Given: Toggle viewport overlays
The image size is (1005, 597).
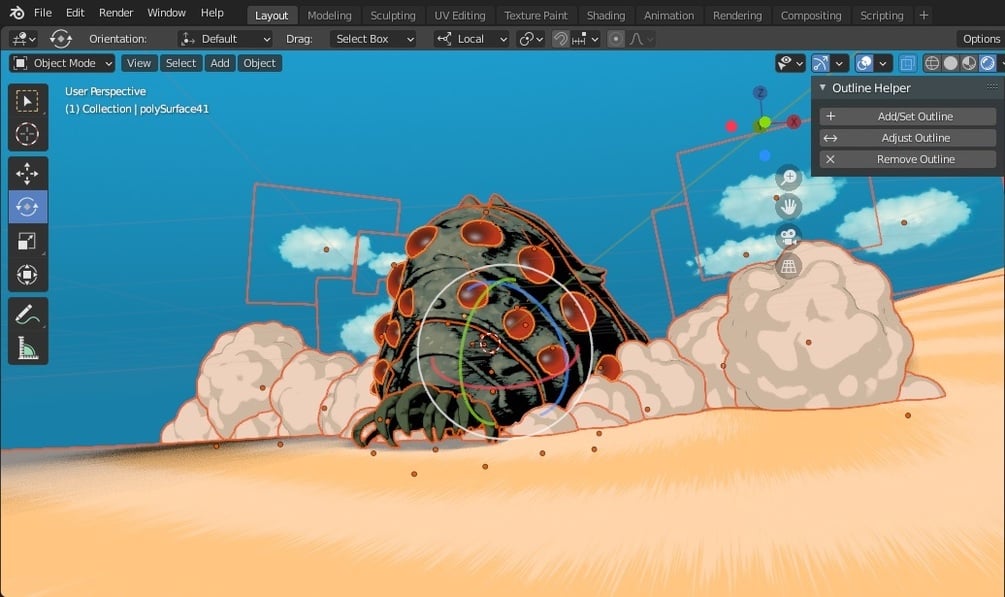Looking at the screenshot, I should click(x=864, y=63).
